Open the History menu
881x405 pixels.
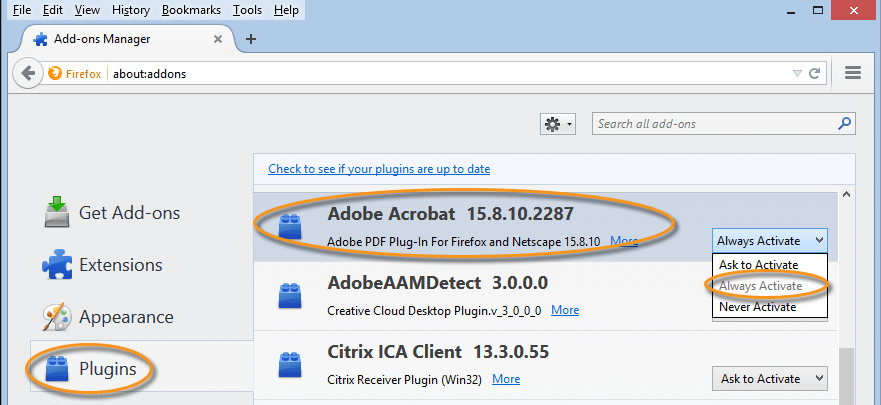click(131, 10)
